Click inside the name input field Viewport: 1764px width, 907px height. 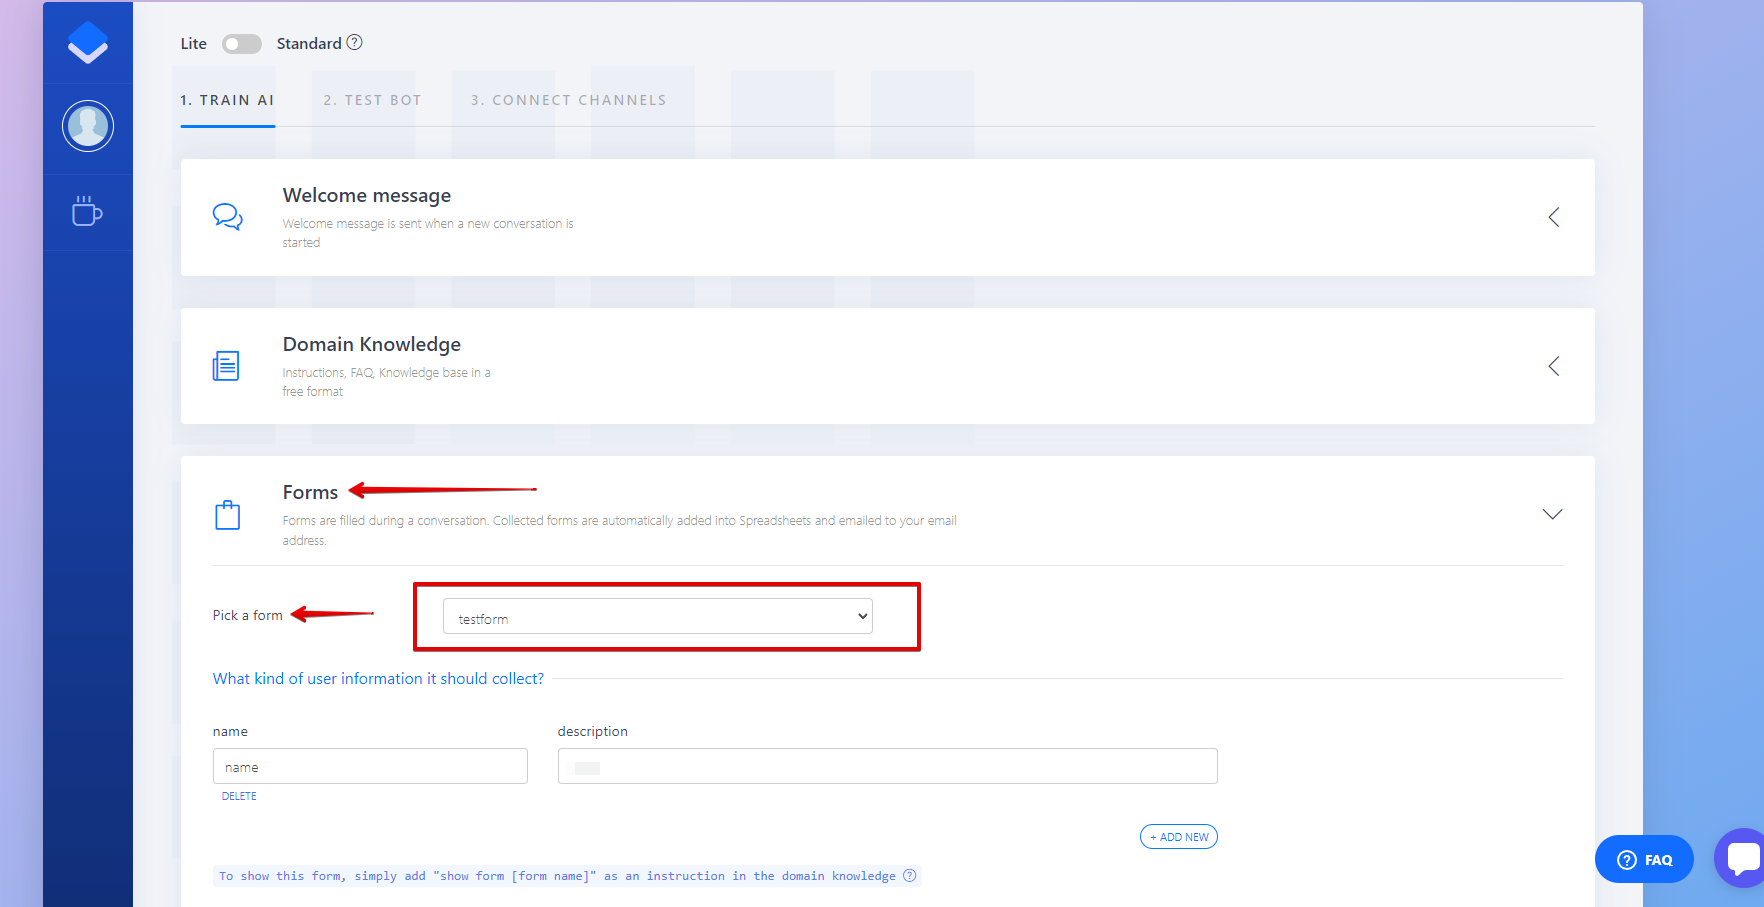369,766
